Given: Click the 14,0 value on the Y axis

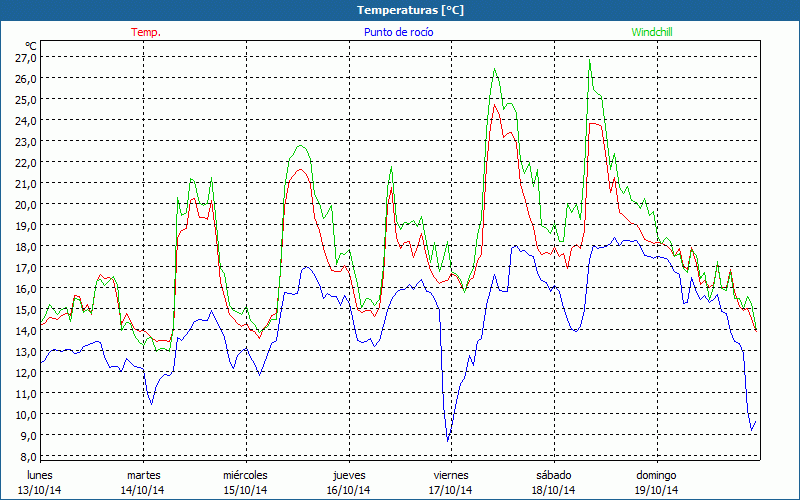Looking at the screenshot, I should click(x=26, y=330).
